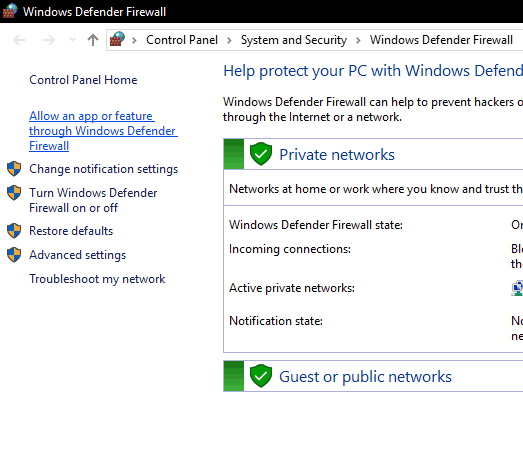Open Troubleshoot my network
The width and height of the screenshot is (523, 450).
coord(97,279)
